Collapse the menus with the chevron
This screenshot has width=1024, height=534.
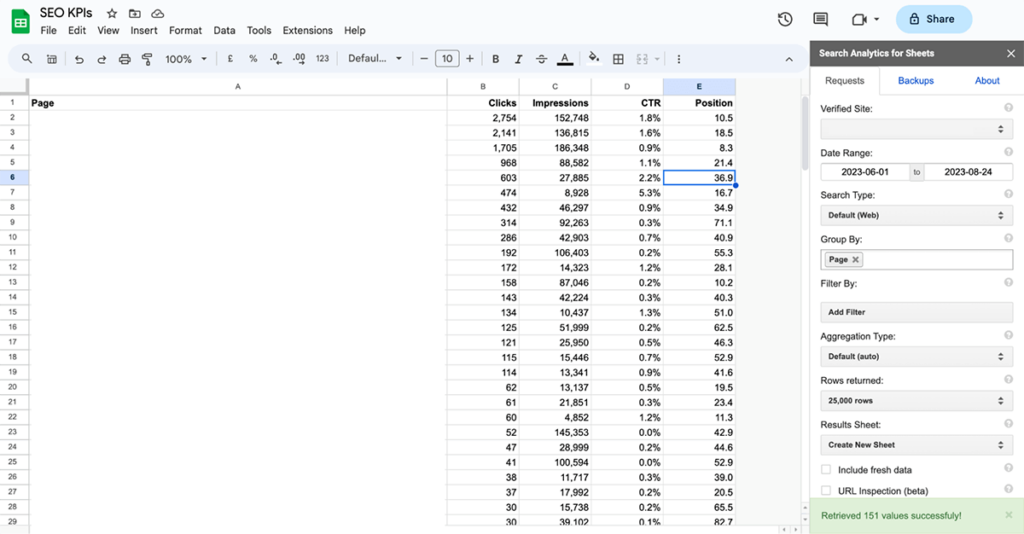click(789, 59)
